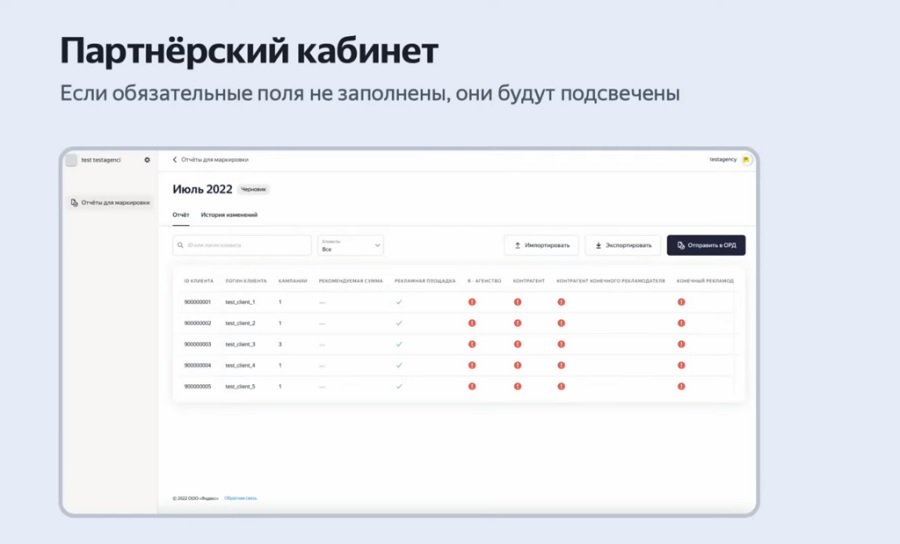This screenshot has width=900, height=544.
Task: Click Контрагент конечного рекламодателя error for test_client_3
Action: pyautogui.click(x=561, y=344)
